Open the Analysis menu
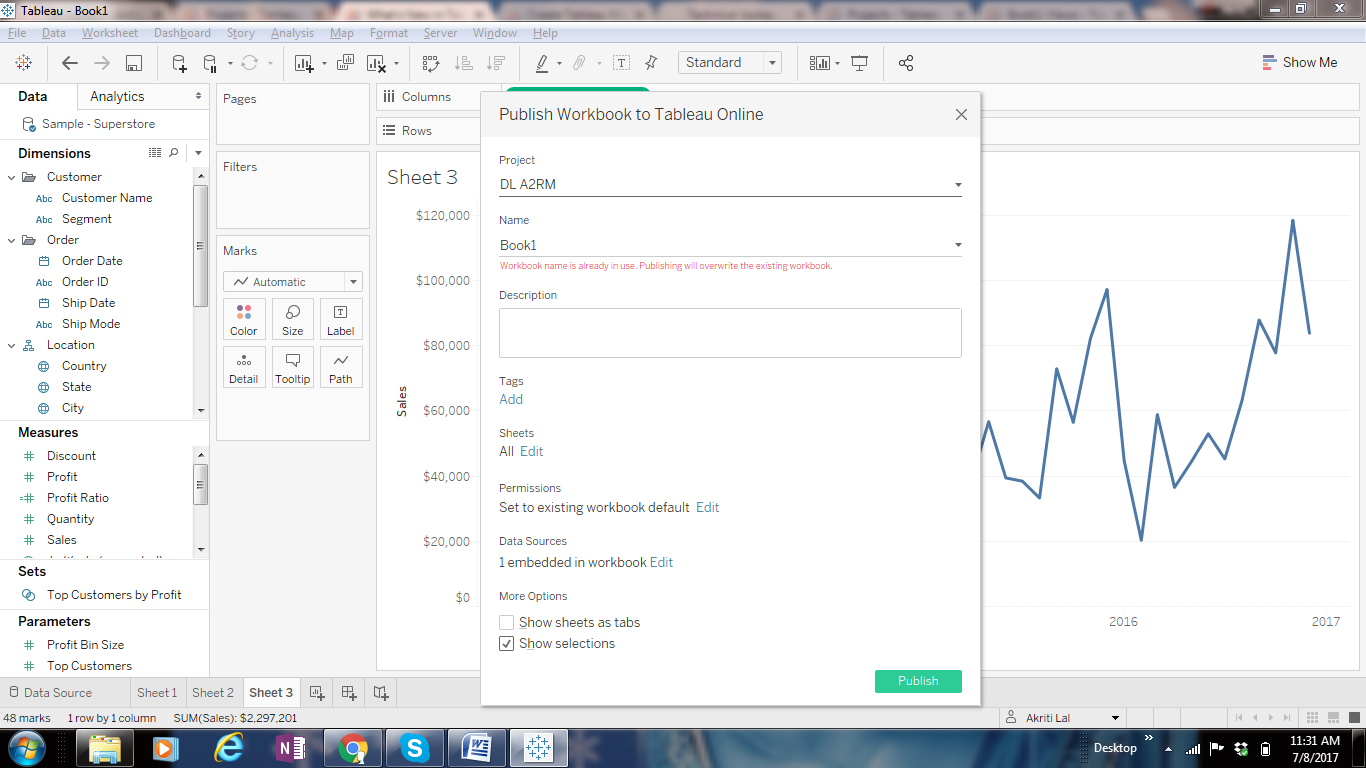This screenshot has width=1366, height=768. pos(292,33)
